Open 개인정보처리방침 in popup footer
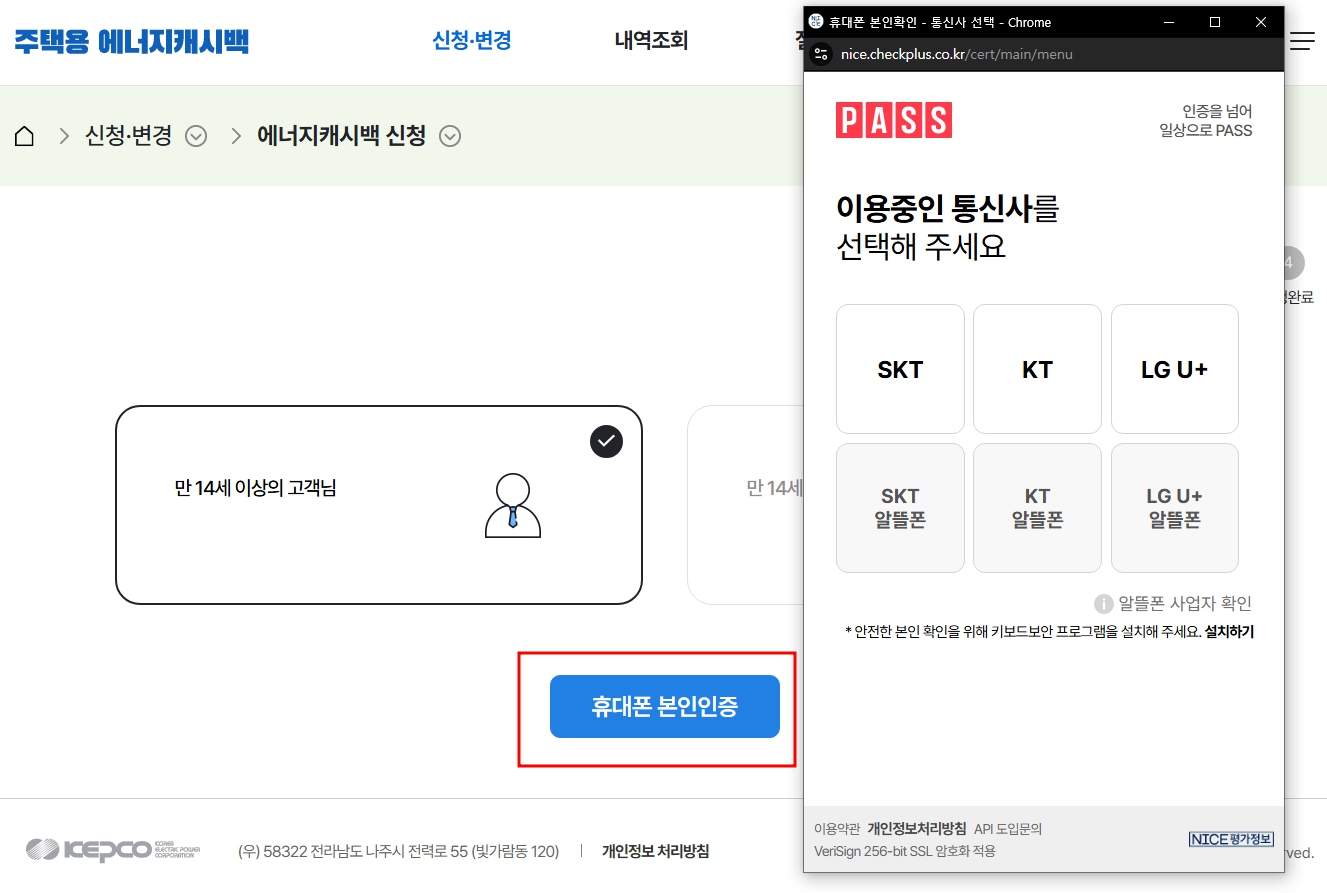This screenshot has width=1327, height=893. coord(917,829)
